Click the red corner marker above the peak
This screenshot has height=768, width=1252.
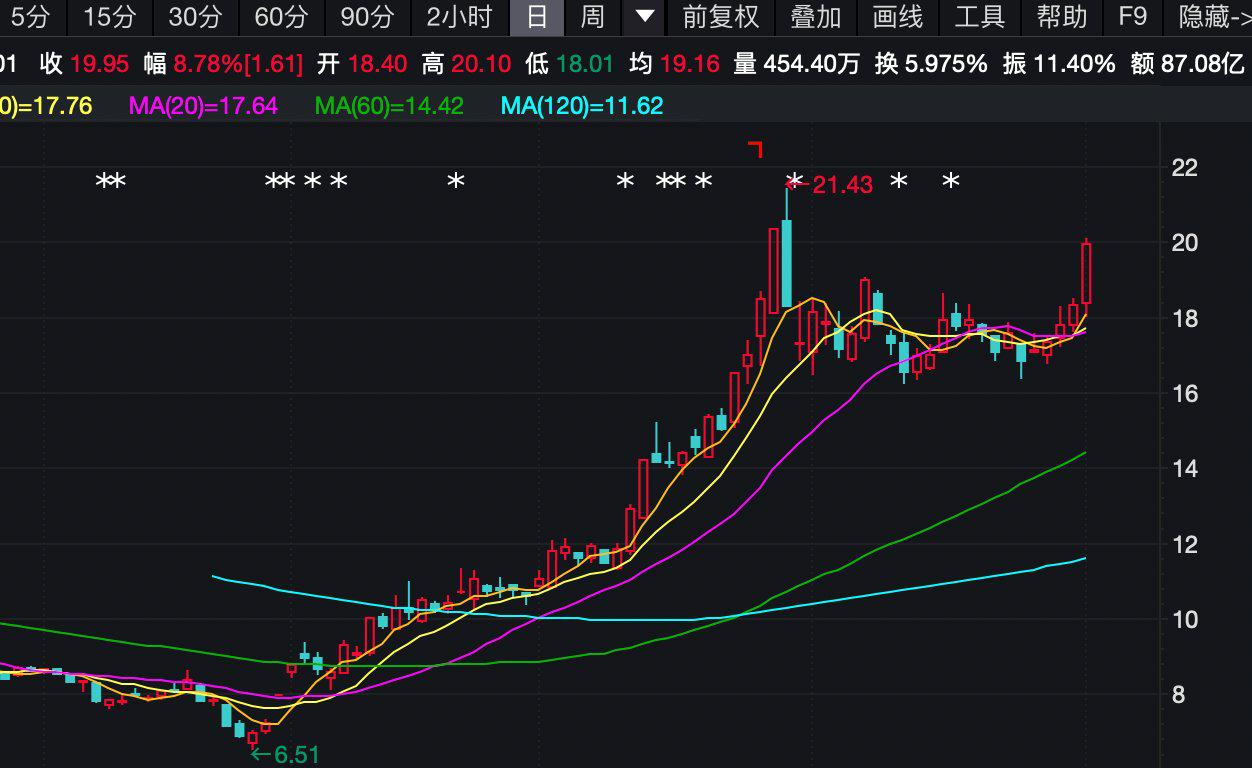coord(756,150)
